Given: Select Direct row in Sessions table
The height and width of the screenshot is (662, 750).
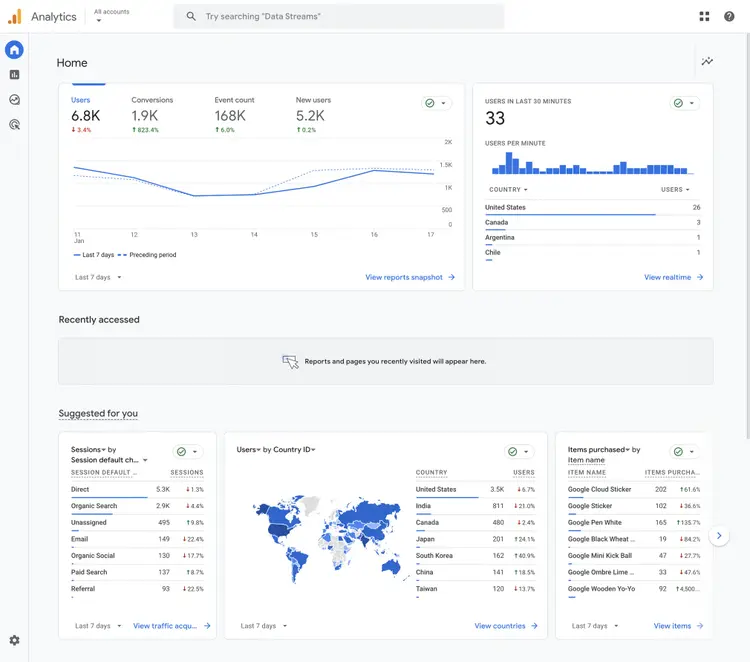Looking at the screenshot, I should tap(137, 490).
